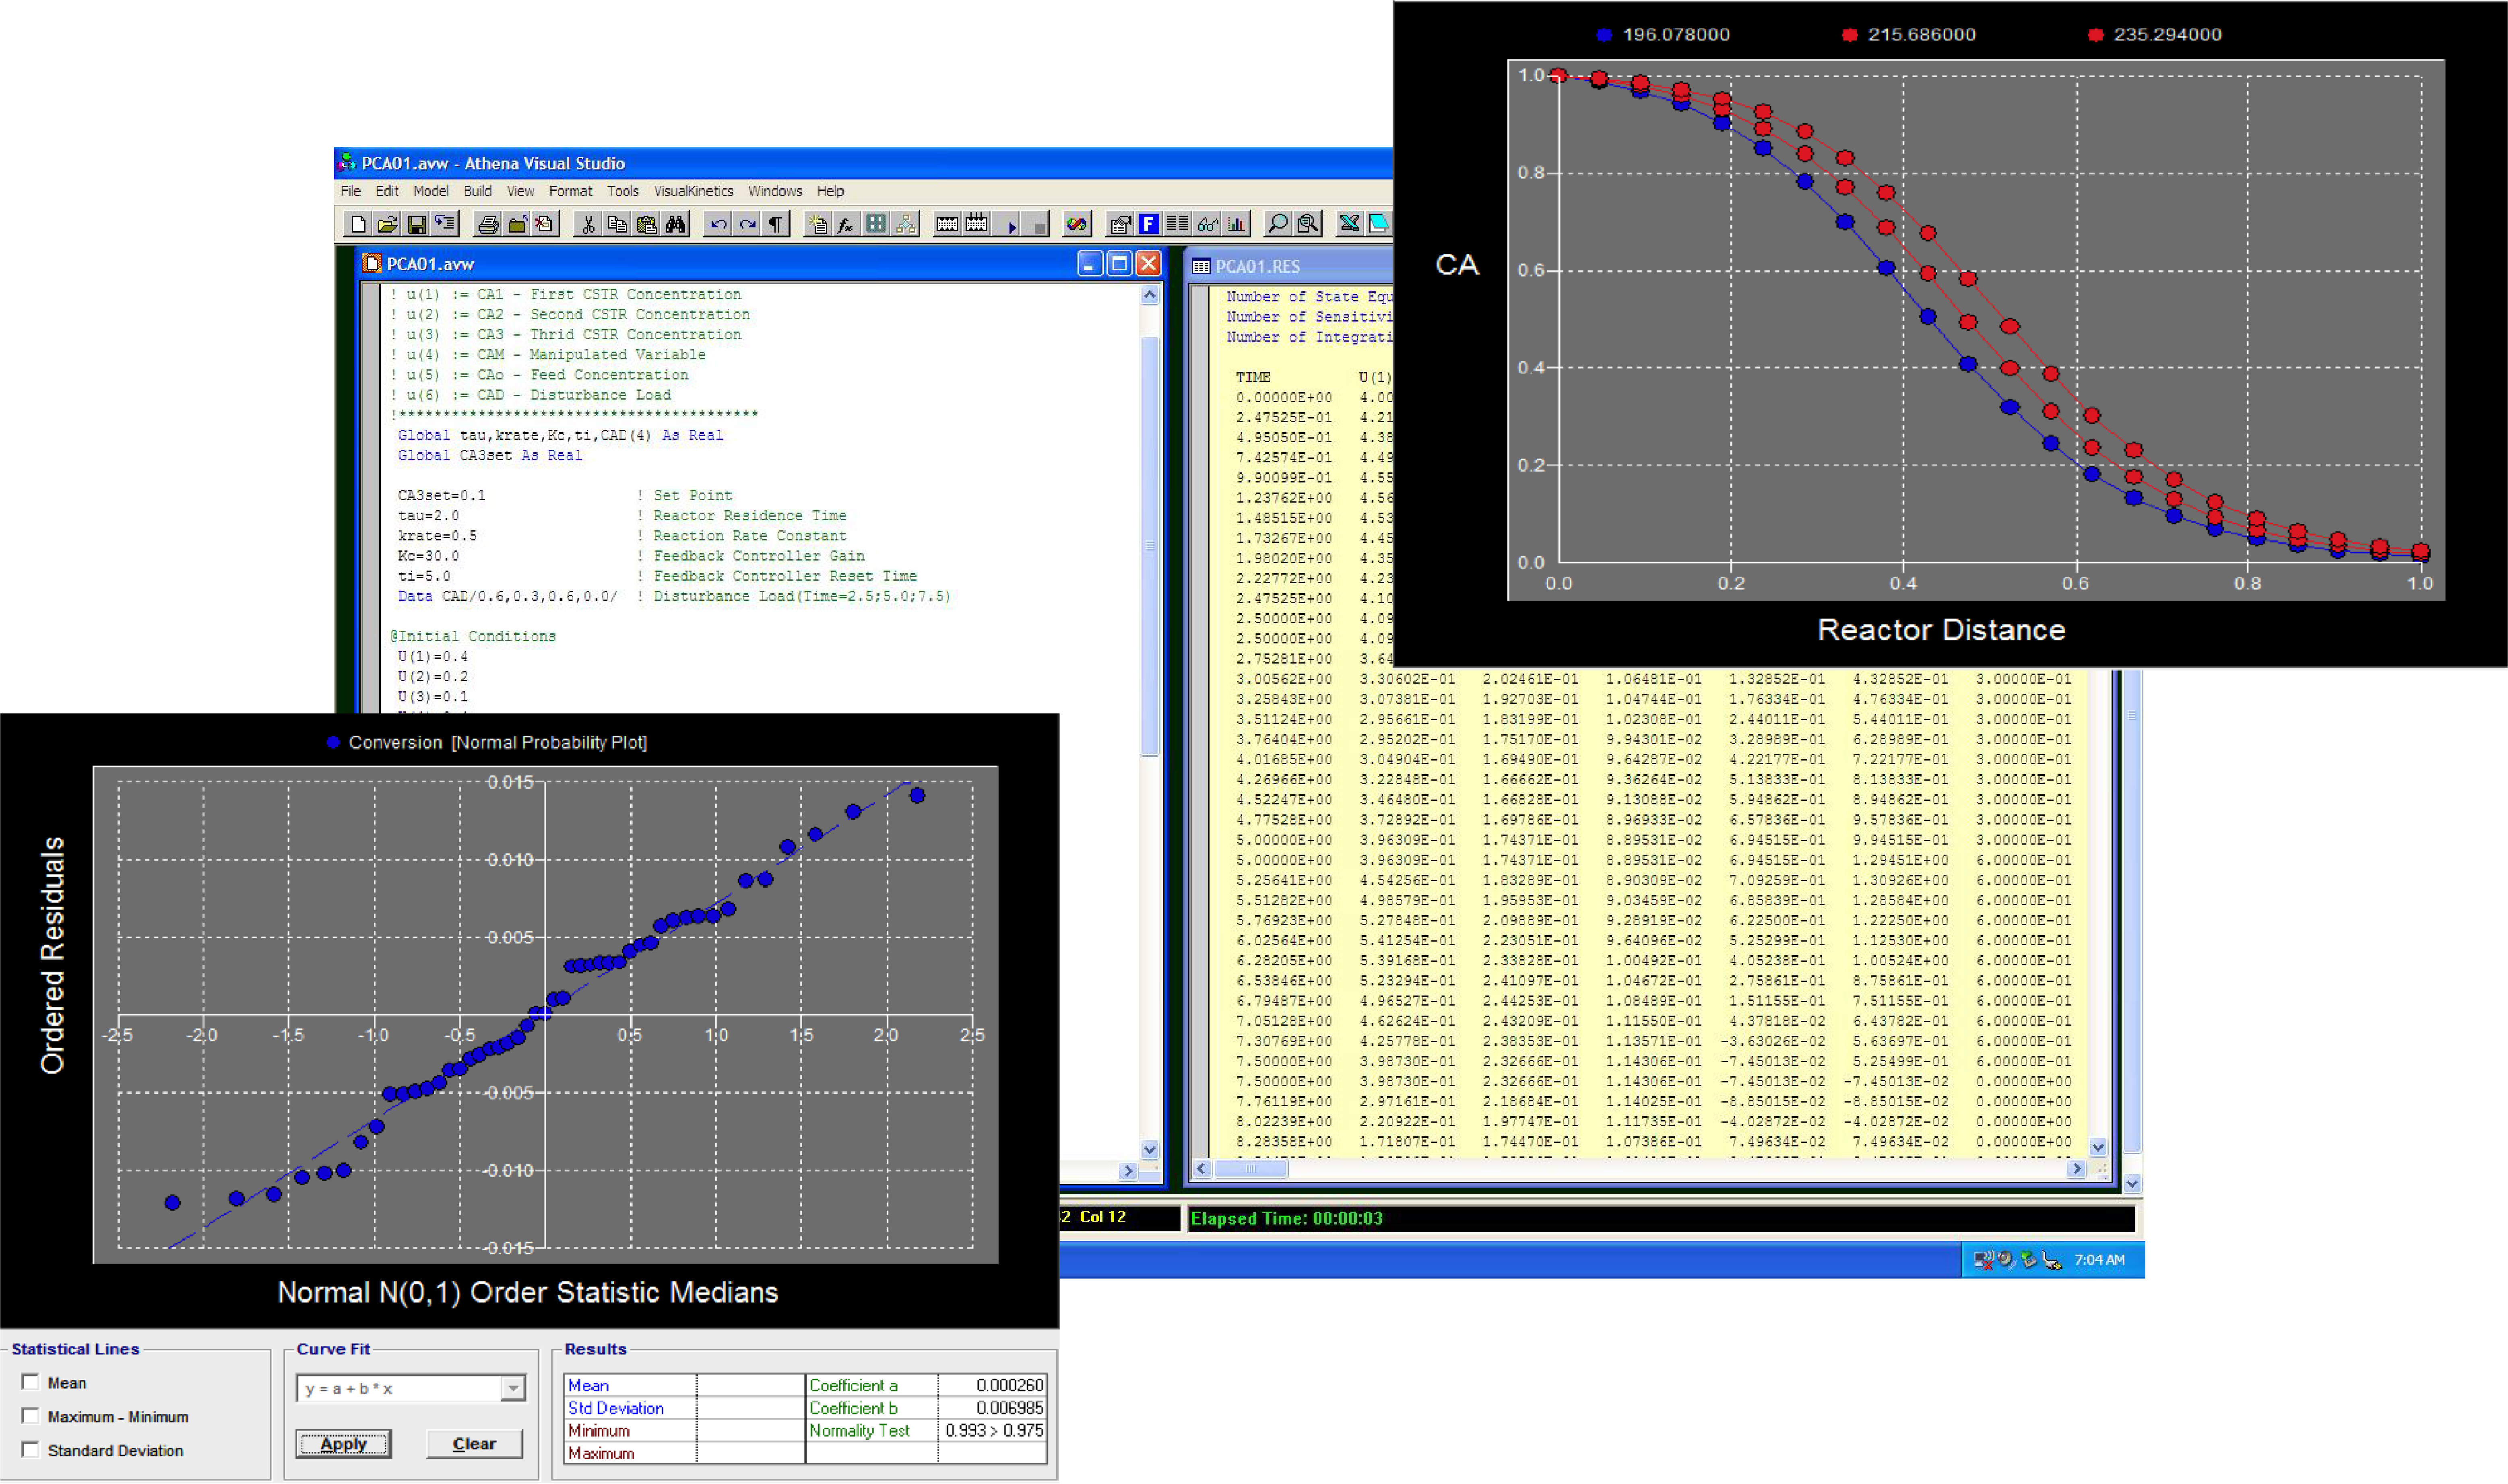Click the '@Initial Conditions' code line

pos(473,636)
